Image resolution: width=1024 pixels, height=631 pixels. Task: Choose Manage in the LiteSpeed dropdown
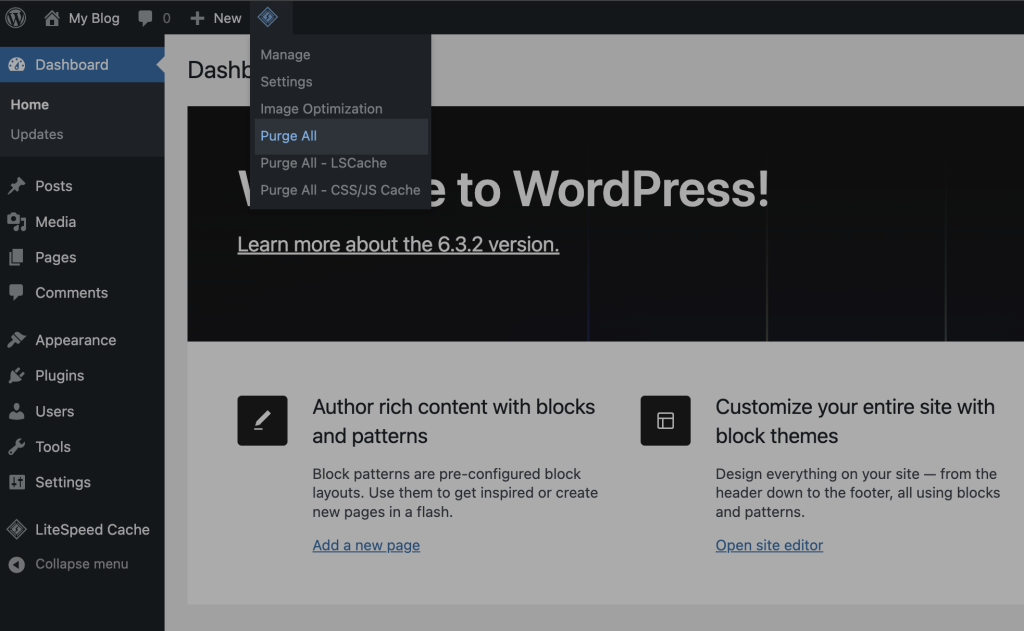[x=285, y=55]
